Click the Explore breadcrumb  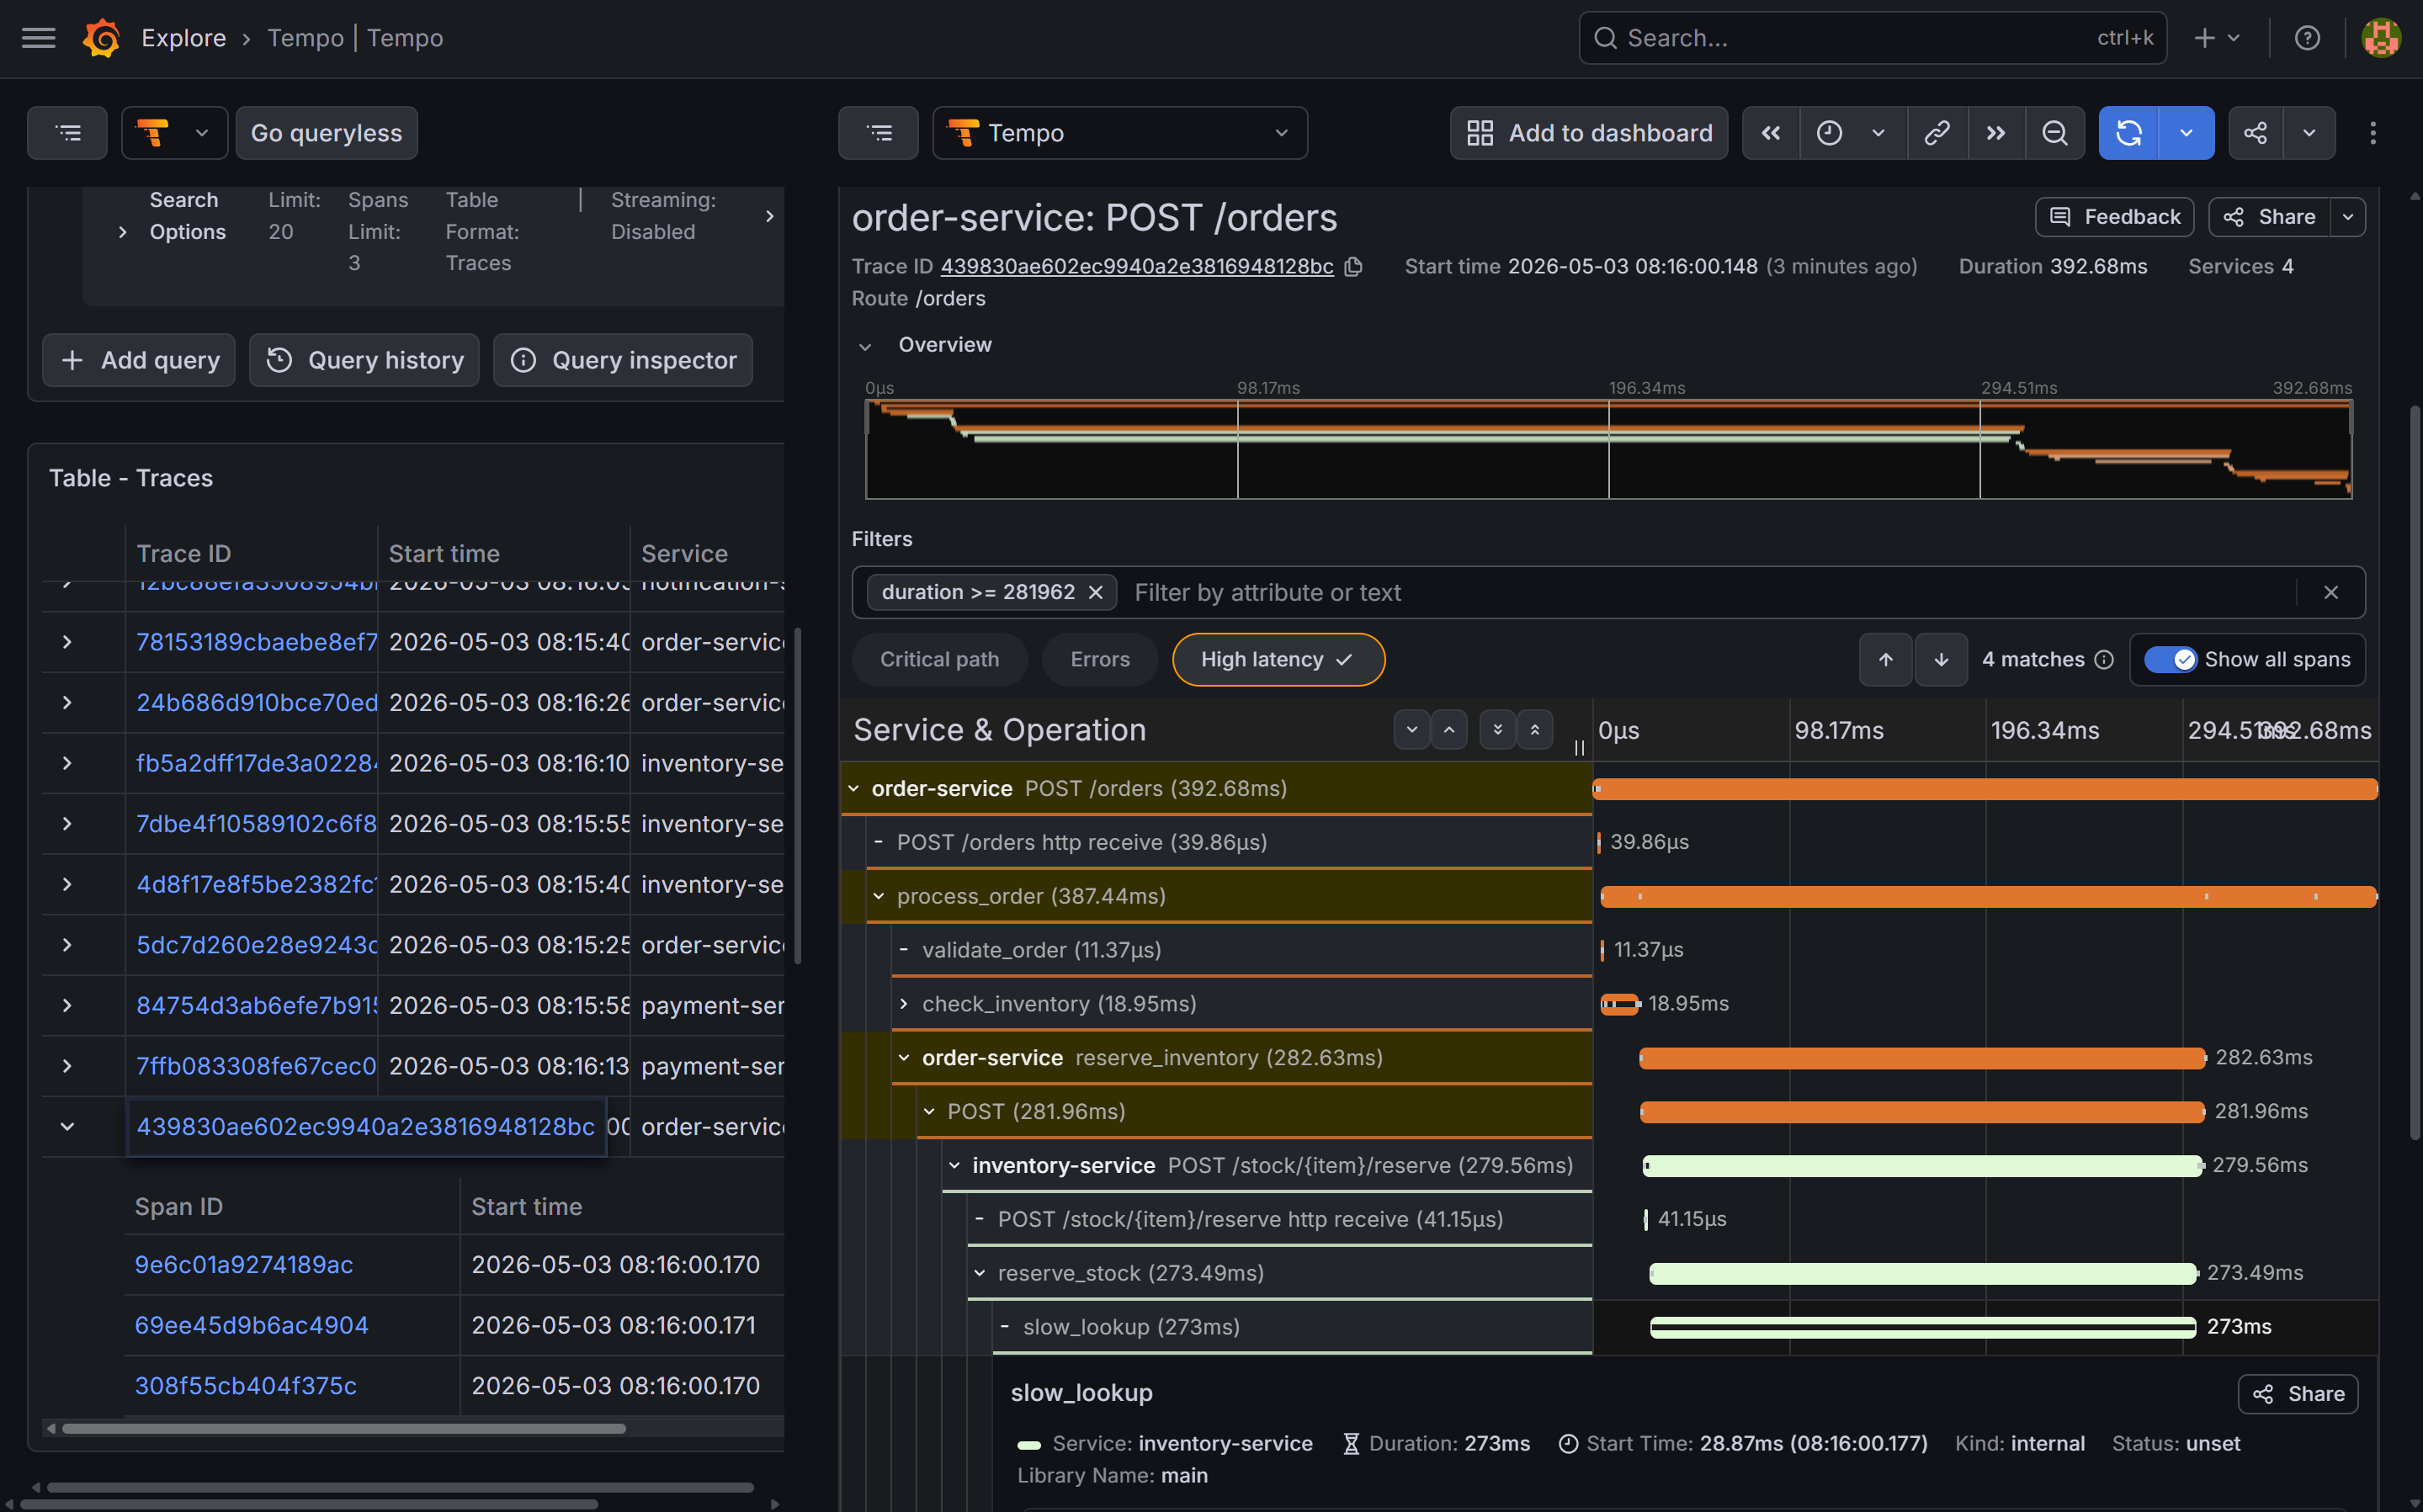pos(184,38)
